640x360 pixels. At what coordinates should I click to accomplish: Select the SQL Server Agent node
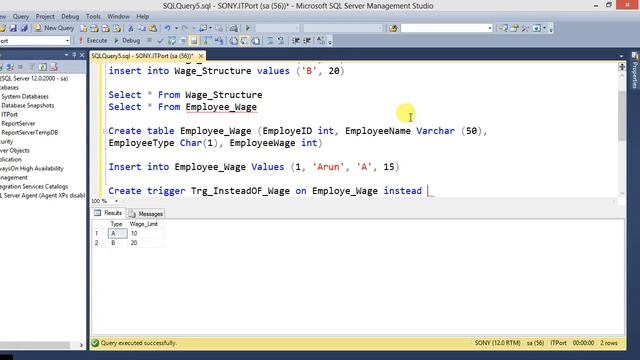coord(42,195)
